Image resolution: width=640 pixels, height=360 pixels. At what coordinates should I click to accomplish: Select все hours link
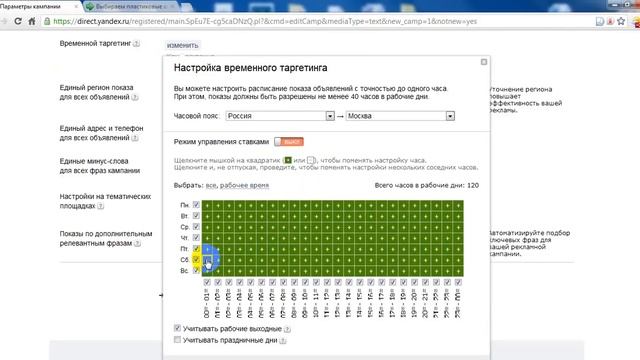click(211, 185)
